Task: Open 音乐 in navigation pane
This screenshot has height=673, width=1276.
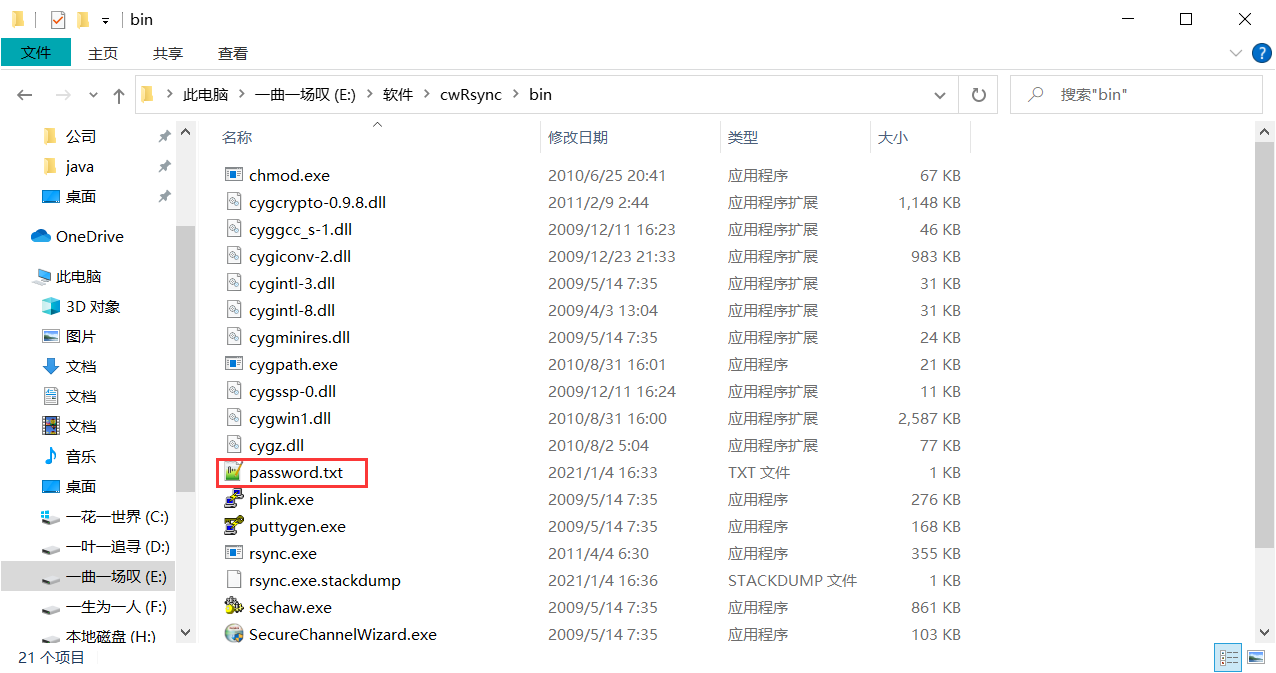Action: pos(81,457)
